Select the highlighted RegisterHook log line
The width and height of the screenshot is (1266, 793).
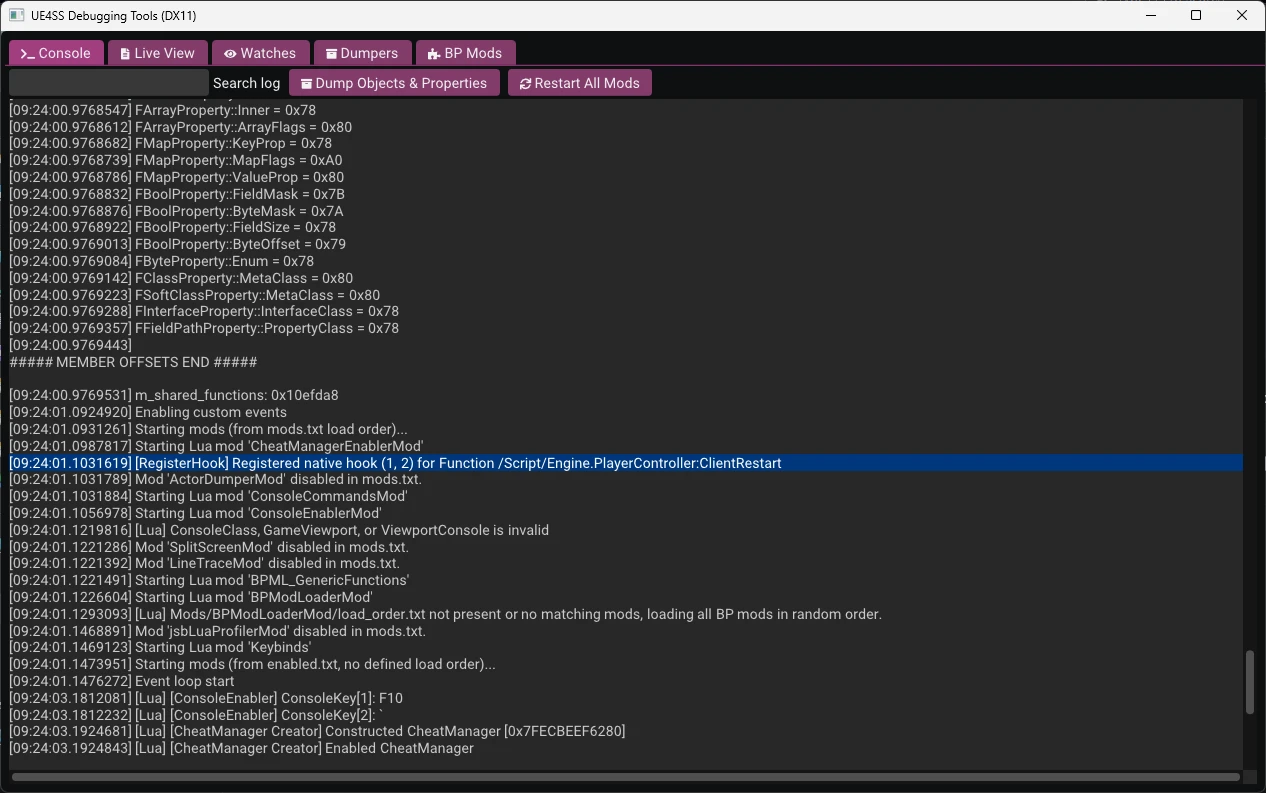(x=458, y=463)
